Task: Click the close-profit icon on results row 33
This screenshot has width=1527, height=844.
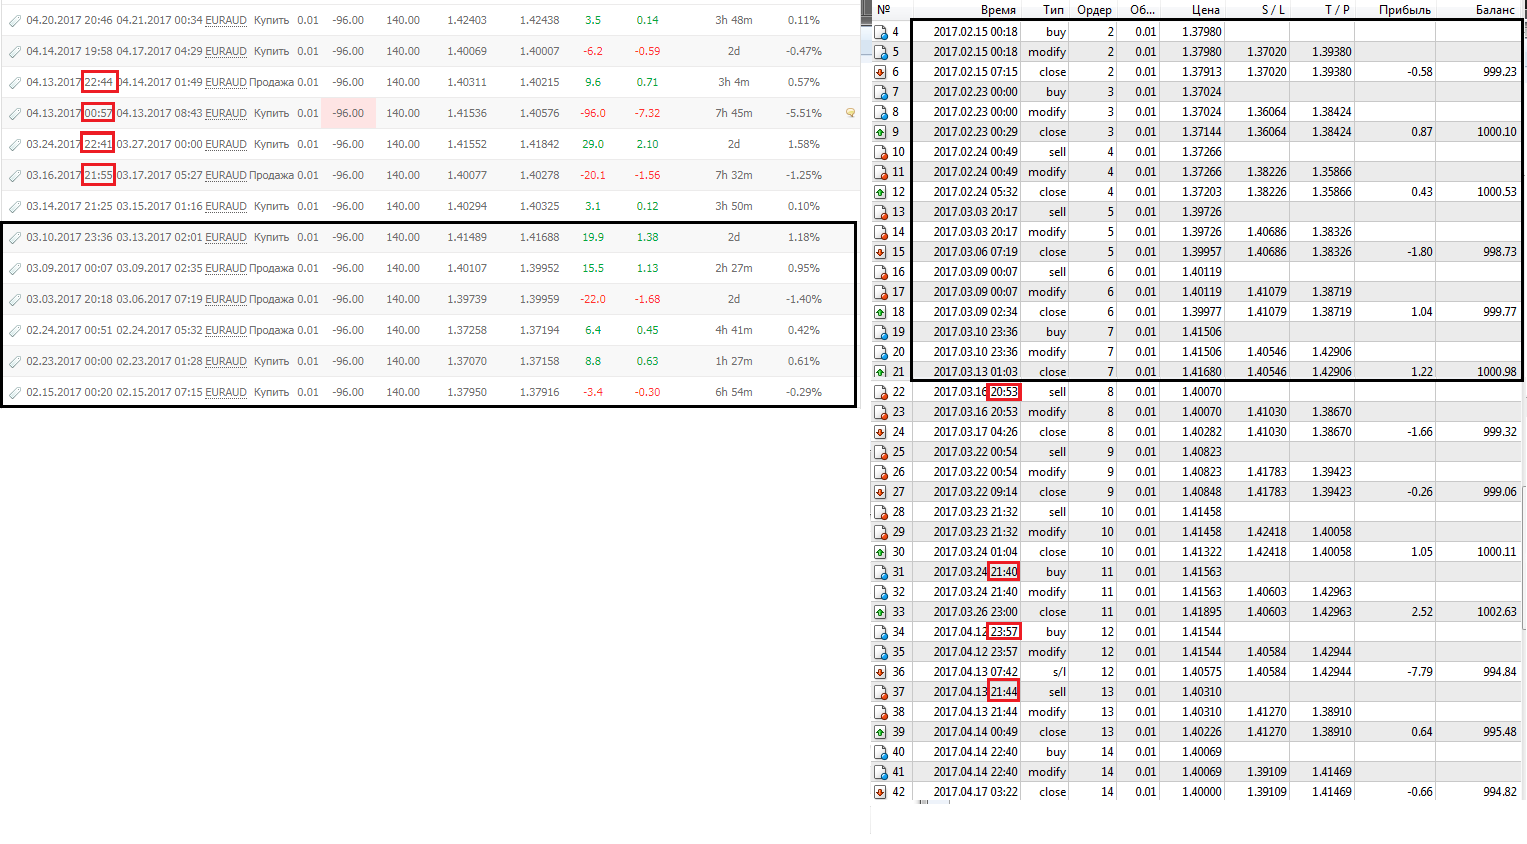Action: tap(880, 612)
